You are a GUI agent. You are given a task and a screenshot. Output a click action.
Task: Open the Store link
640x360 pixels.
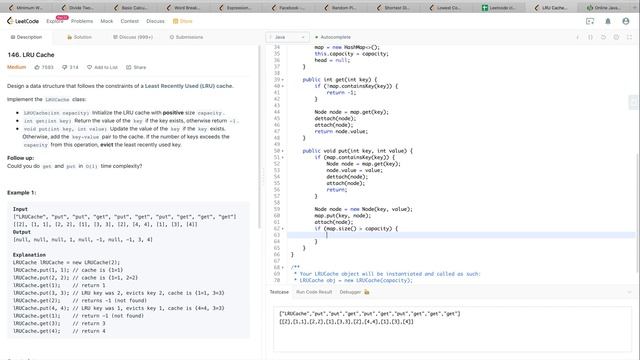click(182, 21)
